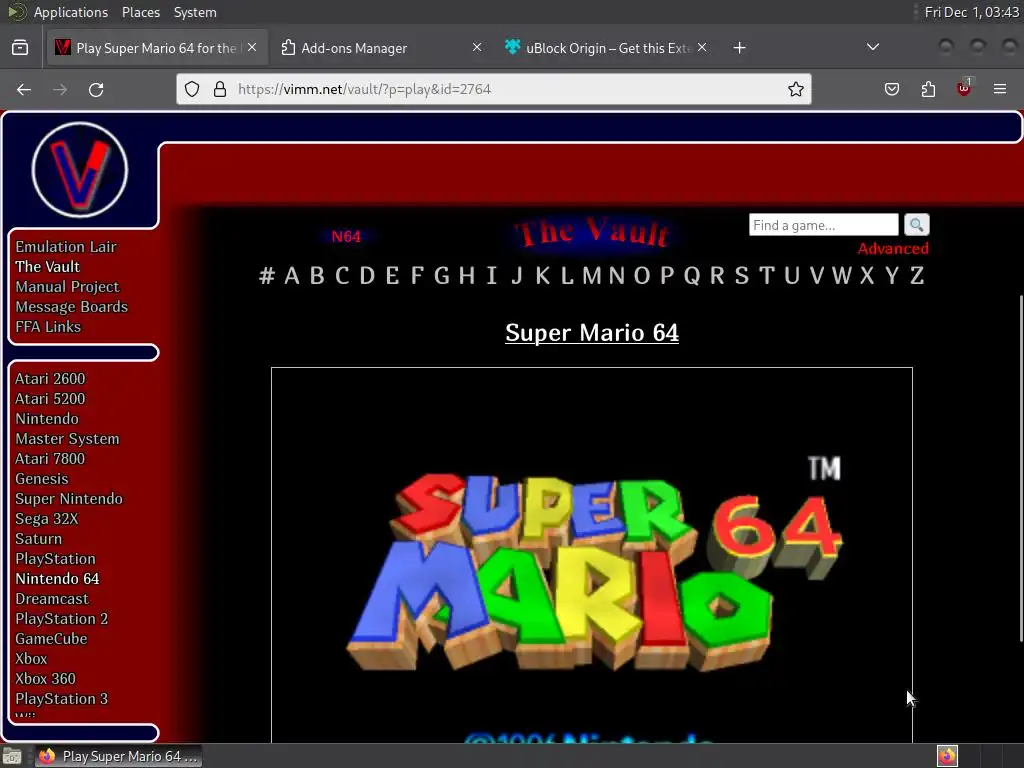1024x768 pixels.
Task: Click the distro logo beside Applications
Action: tap(16, 12)
